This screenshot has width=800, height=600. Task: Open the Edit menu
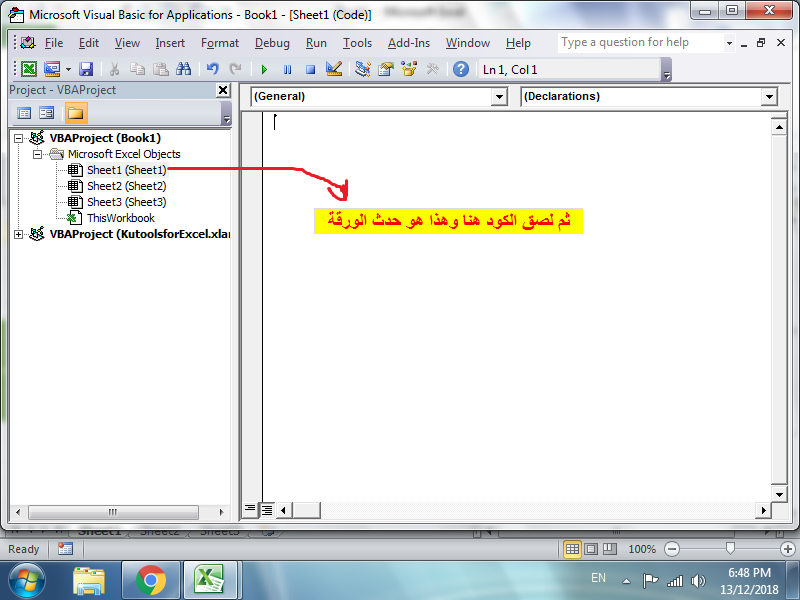point(89,43)
